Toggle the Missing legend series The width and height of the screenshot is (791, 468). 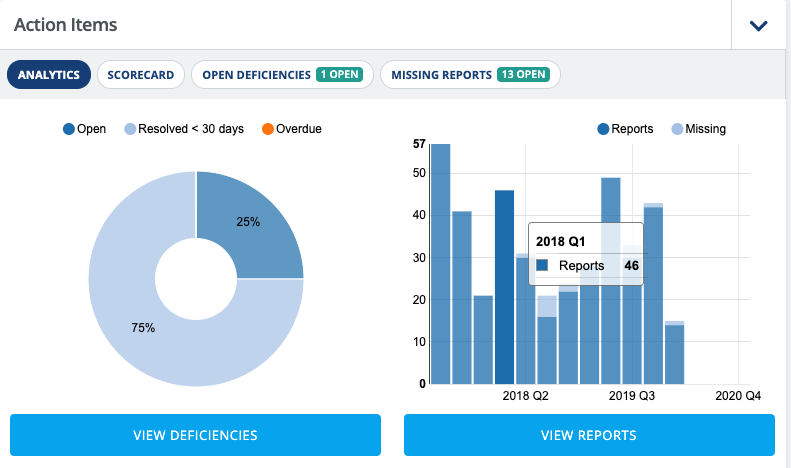point(699,129)
